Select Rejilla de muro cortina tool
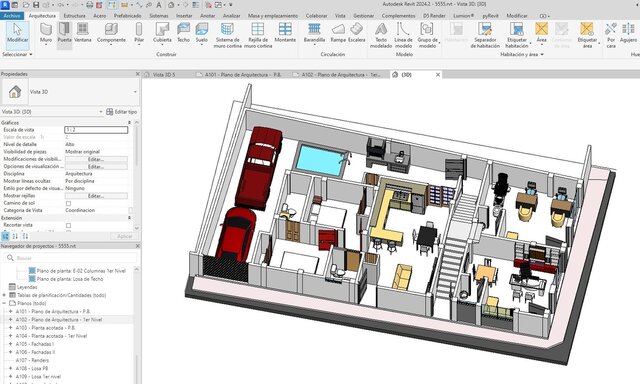640x384 pixels. [258, 35]
